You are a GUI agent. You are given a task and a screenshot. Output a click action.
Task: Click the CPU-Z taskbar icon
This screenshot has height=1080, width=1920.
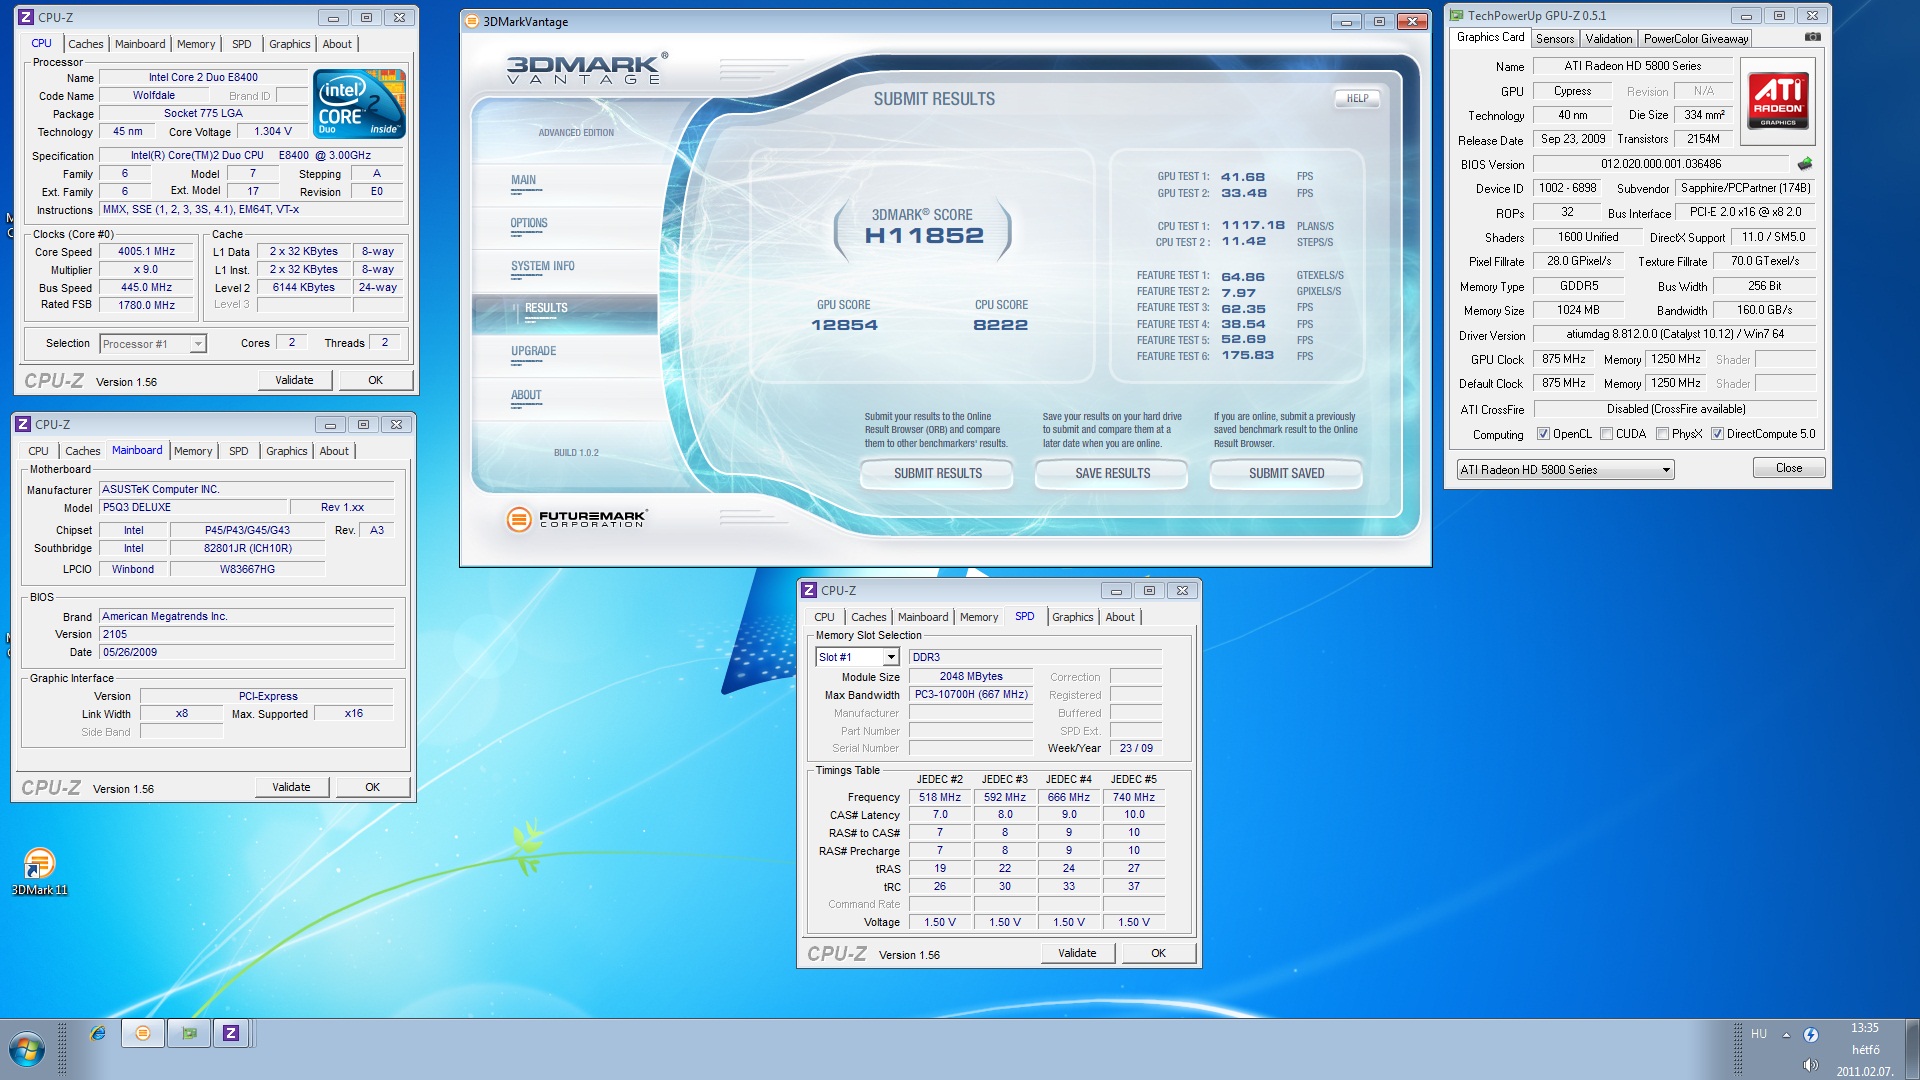coord(231,1033)
